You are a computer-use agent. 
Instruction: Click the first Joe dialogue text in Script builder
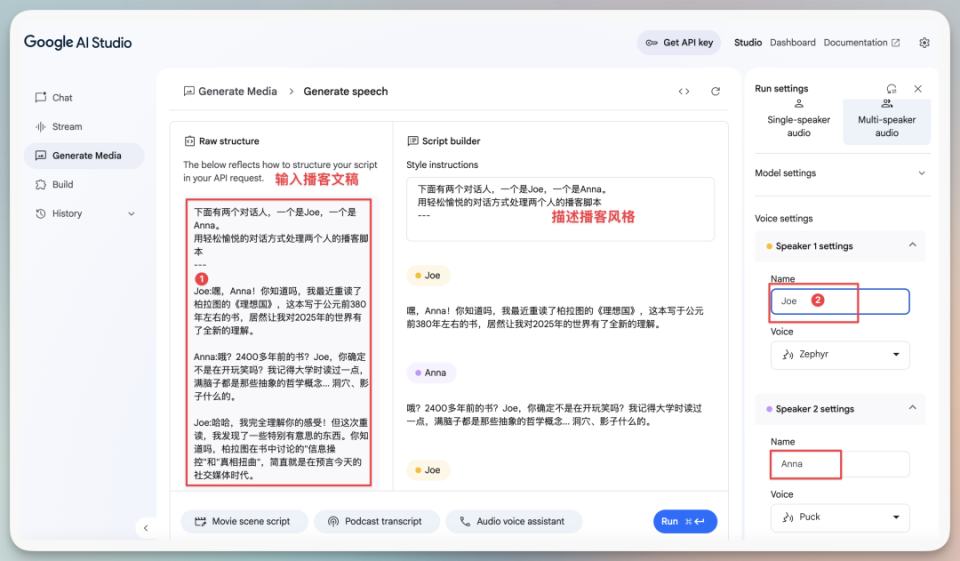point(555,317)
